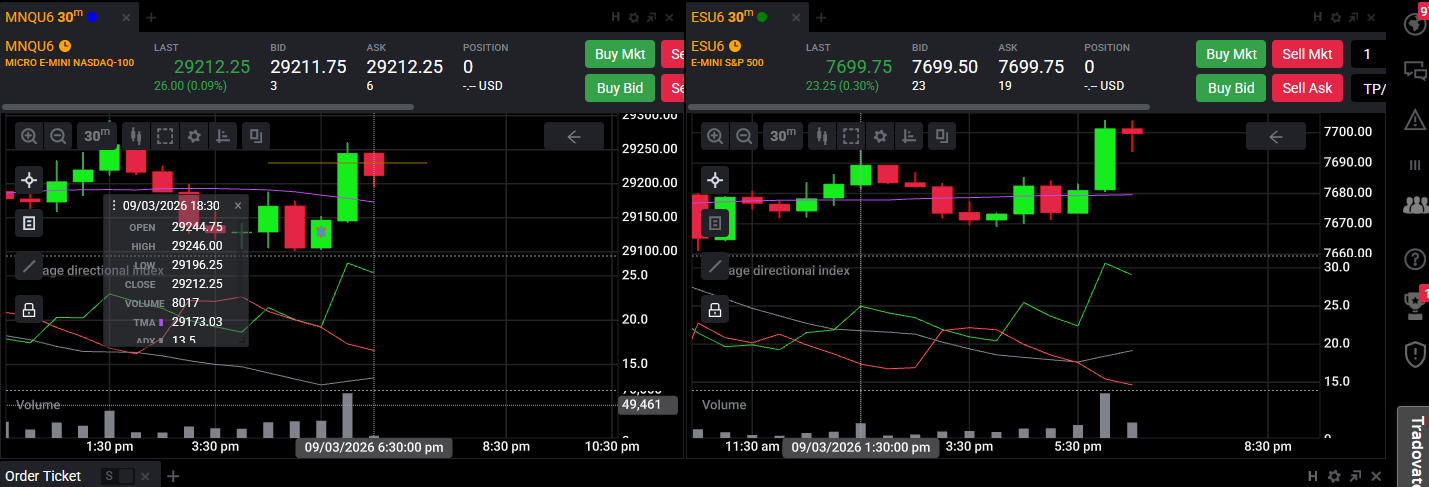The width and height of the screenshot is (1429, 487).
Task: Click the ESU6 chart's left-arrow scroll button
Action: click(1276, 136)
